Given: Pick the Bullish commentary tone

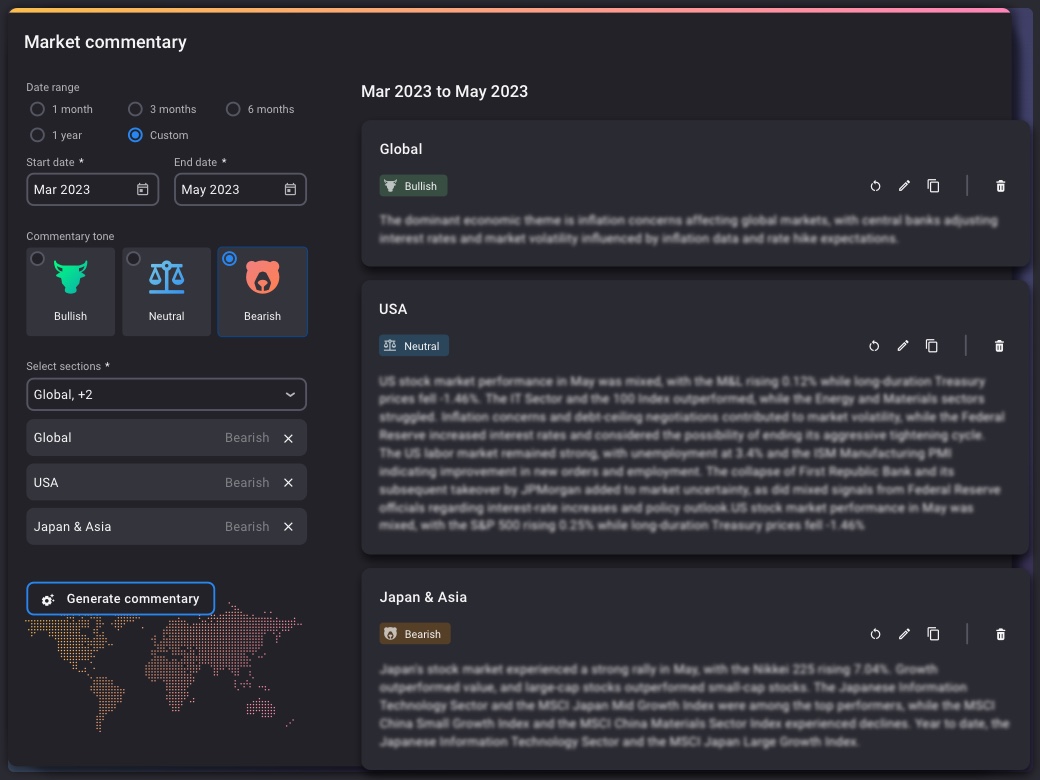Looking at the screenshot, I should [x=70, y=291].
